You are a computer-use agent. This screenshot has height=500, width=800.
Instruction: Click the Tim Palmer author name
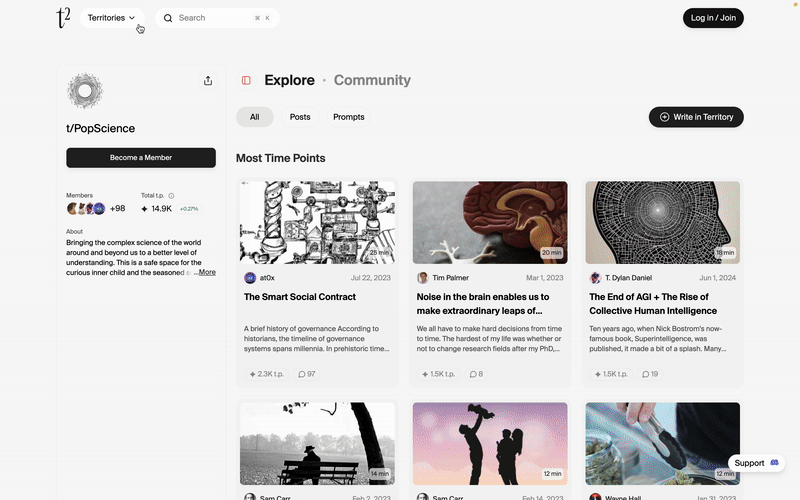click(451, 278)
